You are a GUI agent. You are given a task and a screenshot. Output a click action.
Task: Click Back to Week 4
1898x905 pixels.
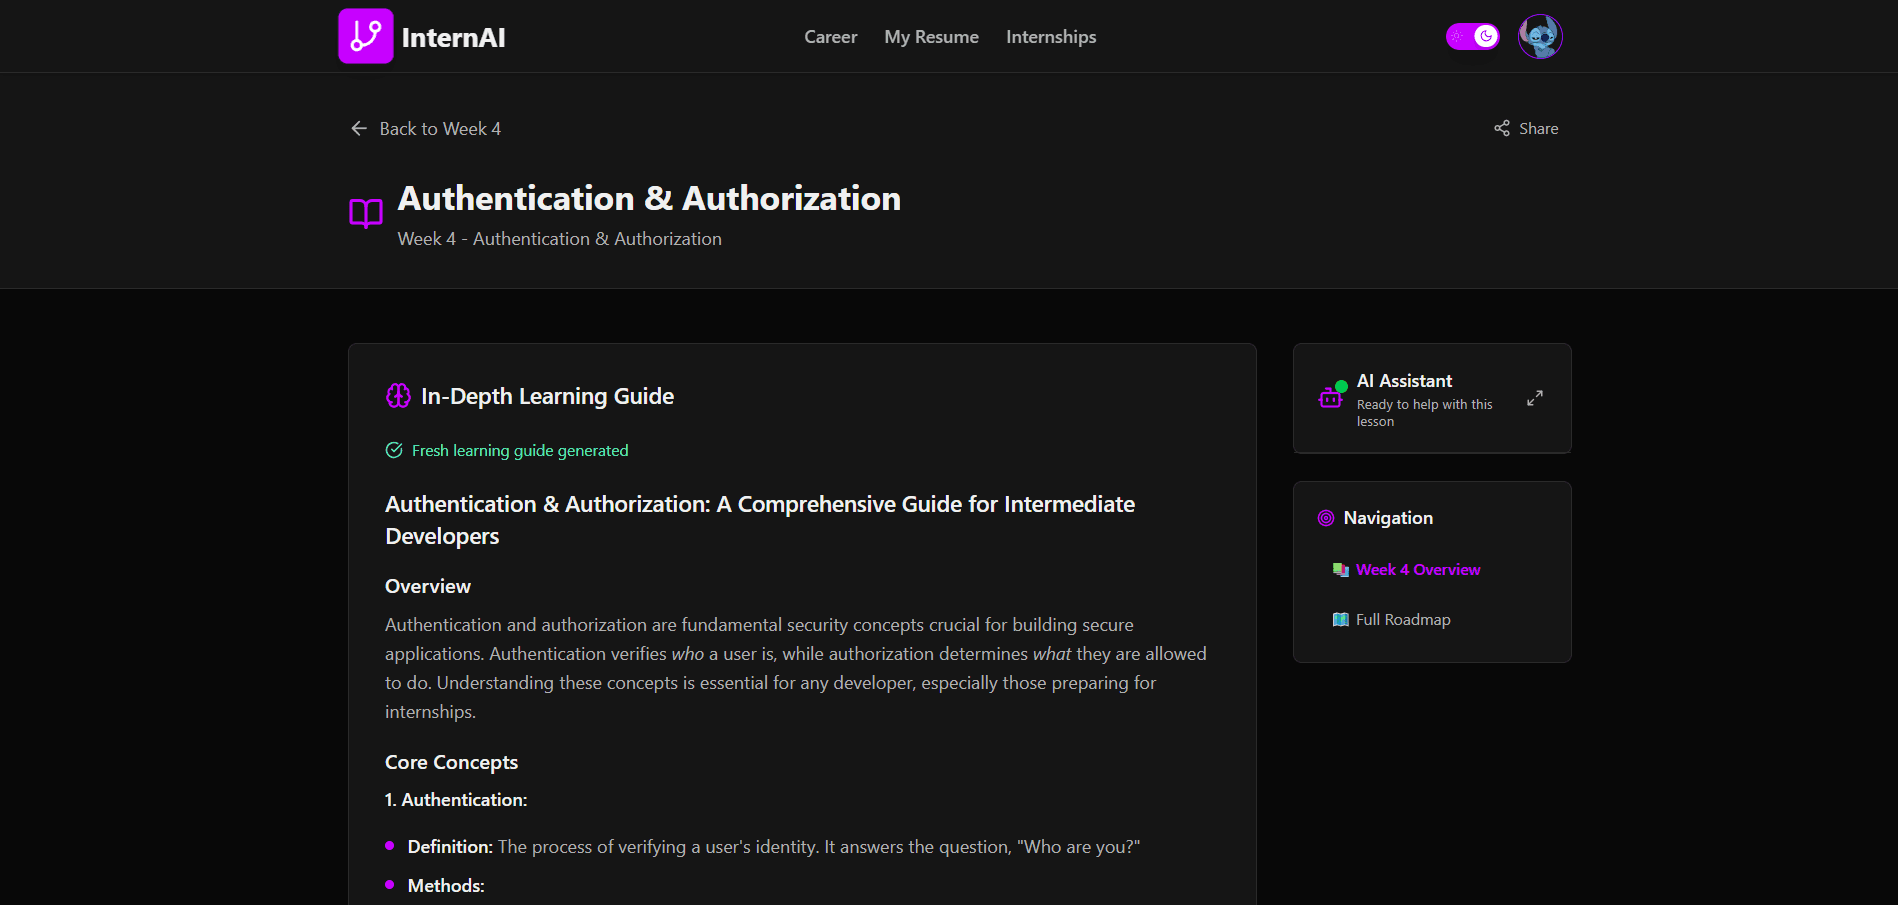coord(440,129)
